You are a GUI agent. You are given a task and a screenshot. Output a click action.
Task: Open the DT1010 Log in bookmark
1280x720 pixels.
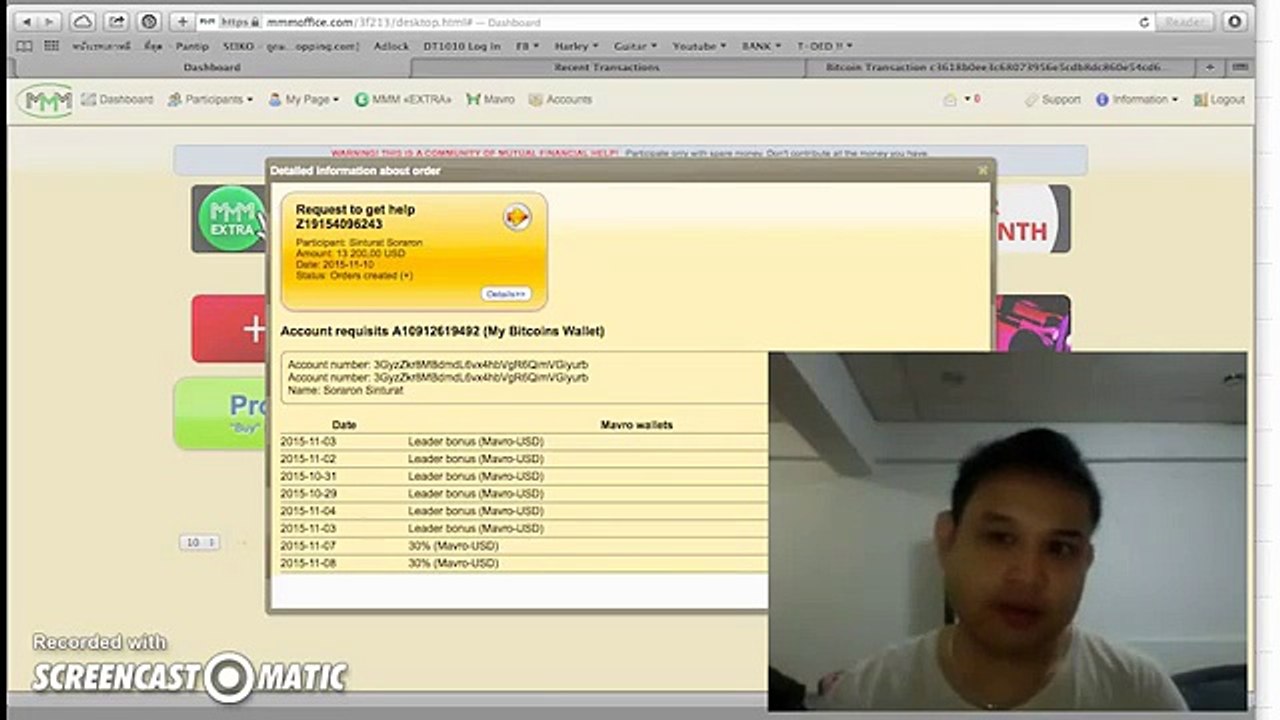point(461,46)
